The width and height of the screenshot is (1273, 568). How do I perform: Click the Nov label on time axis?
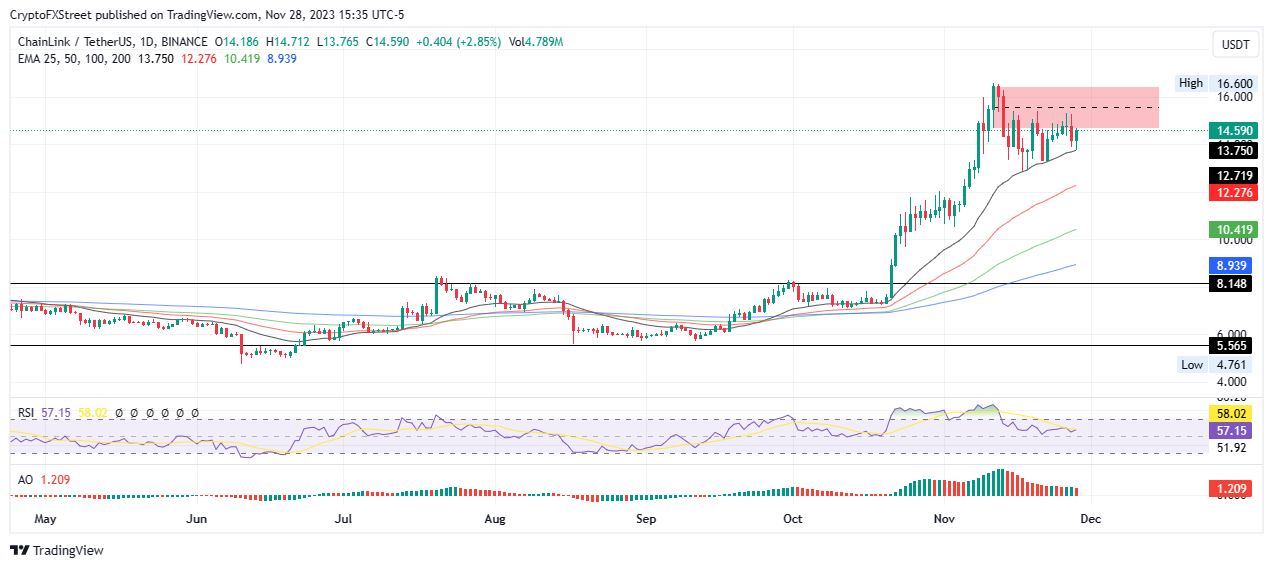coord(944,519)
